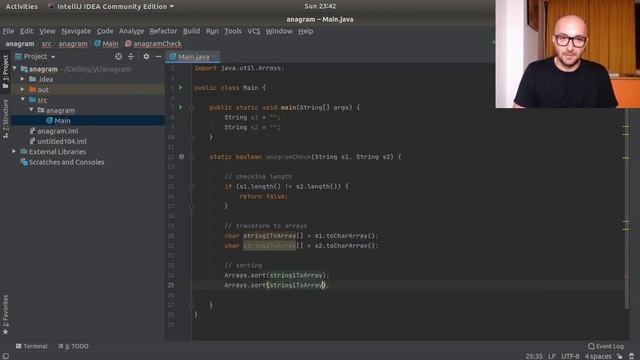
Task: Open the Structure tool window tab
Action: click(5, 119)
